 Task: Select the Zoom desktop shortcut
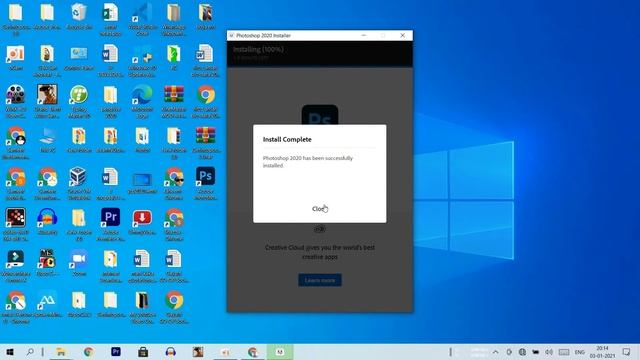click(79, 263)
